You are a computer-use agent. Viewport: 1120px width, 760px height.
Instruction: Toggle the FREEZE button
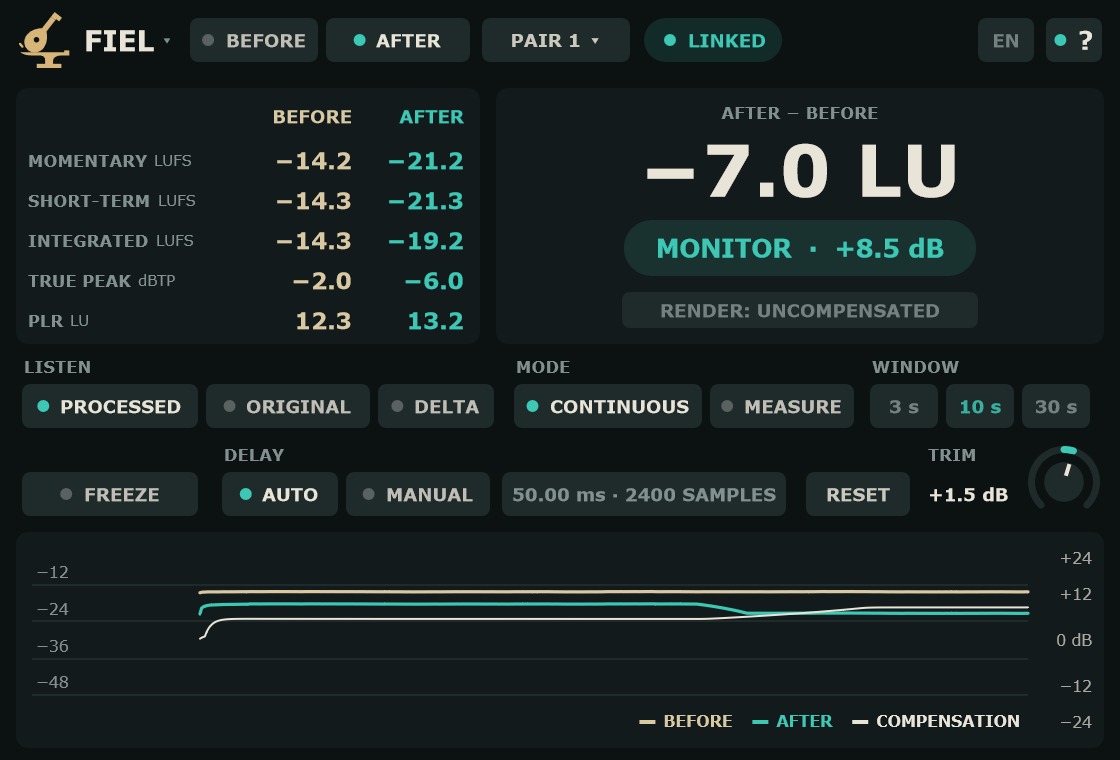tap(110, 494)
